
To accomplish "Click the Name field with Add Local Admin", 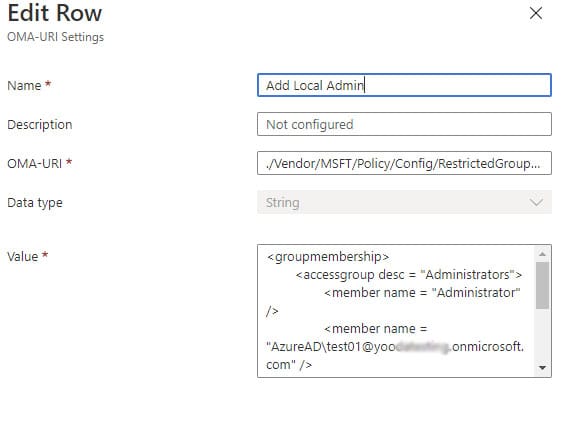I will (404, 85).
